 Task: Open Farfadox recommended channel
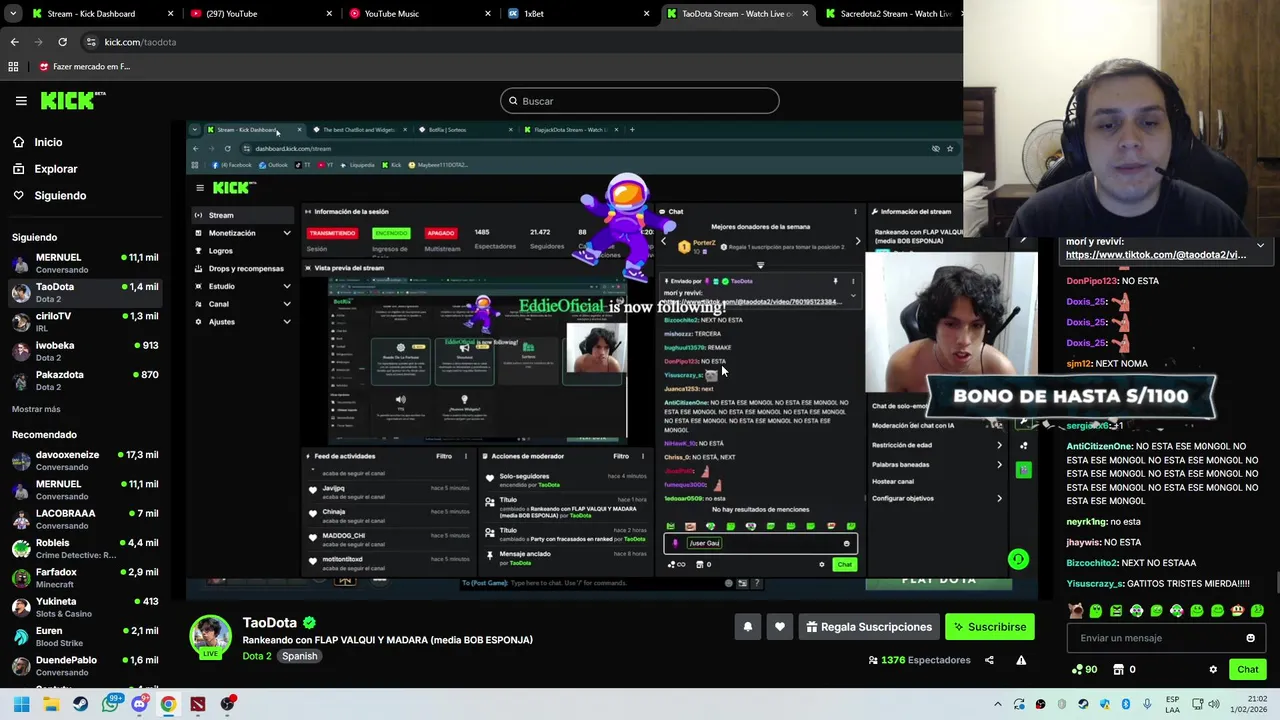[x=84, y=578]
